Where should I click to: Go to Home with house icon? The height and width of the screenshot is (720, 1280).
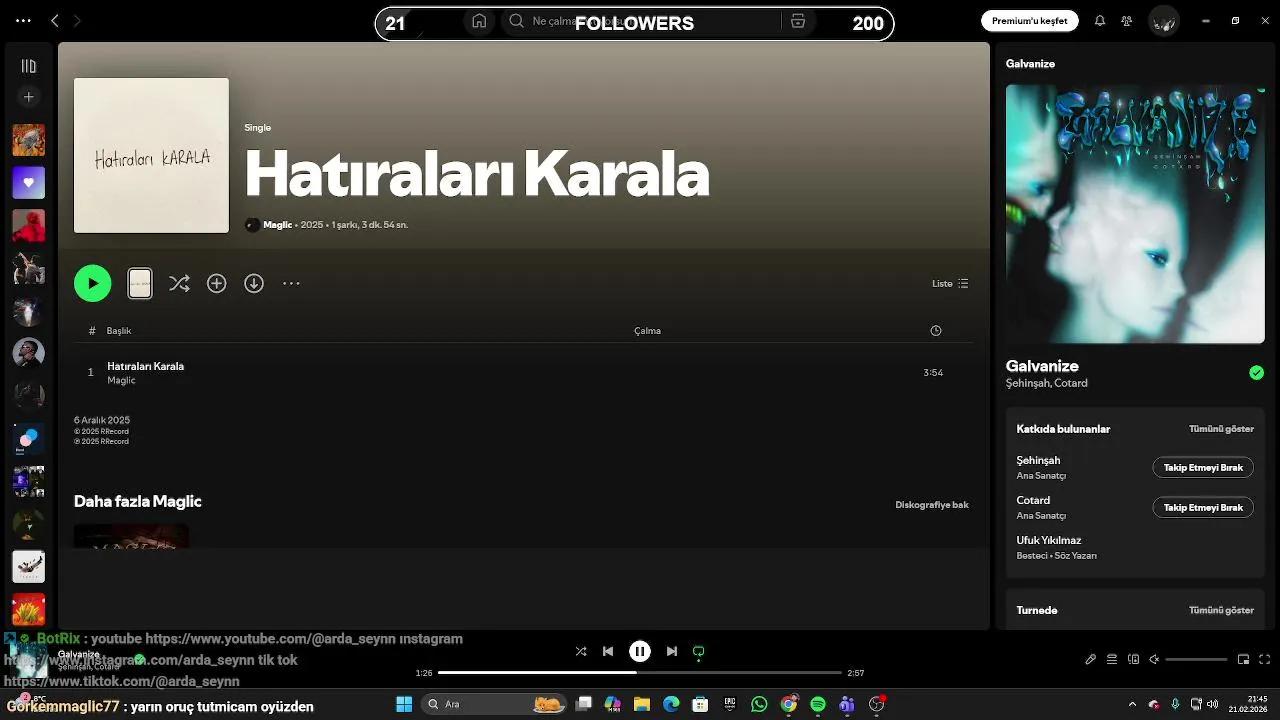(x=479, y=21)
